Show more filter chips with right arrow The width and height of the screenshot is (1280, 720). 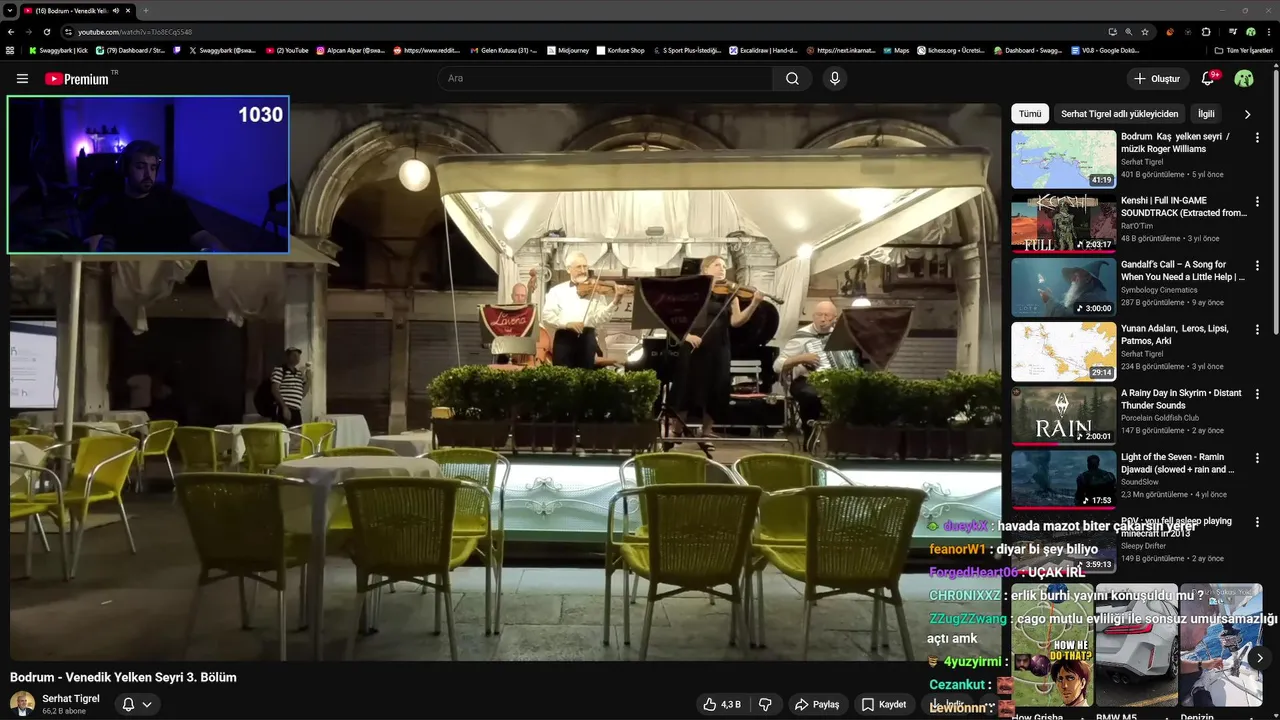coord(1247,114)
